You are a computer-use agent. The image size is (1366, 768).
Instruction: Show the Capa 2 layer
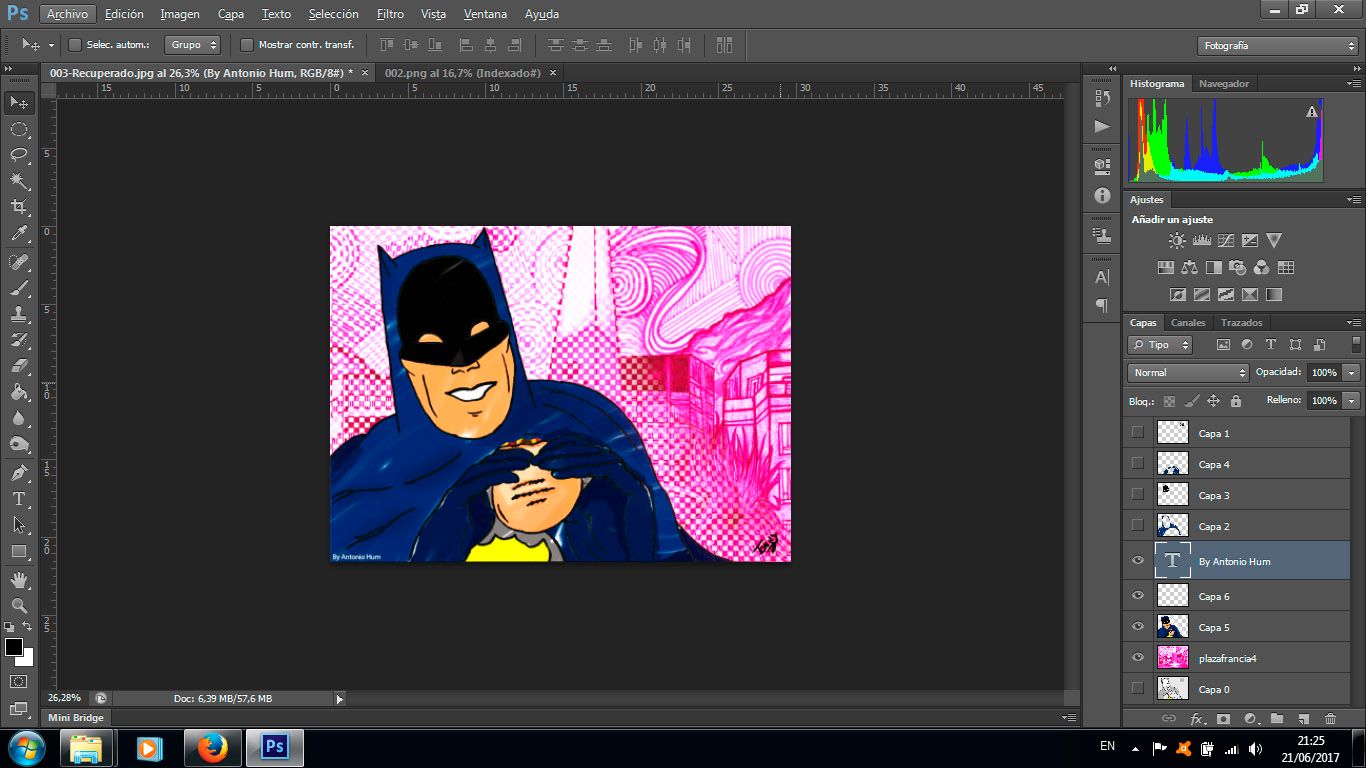[1137, 526]
